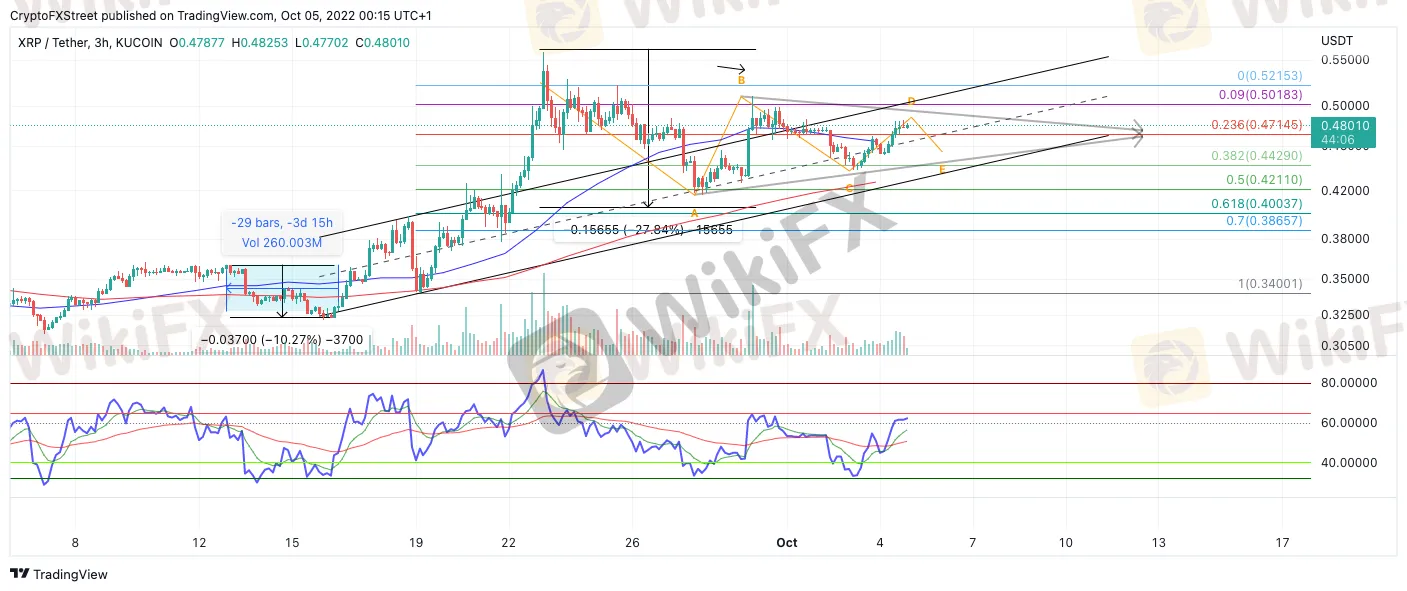Image resolution: width=1407 pixels, height=591 pixels.
Task: Click the orange wave label B
Action: point(741,79)
